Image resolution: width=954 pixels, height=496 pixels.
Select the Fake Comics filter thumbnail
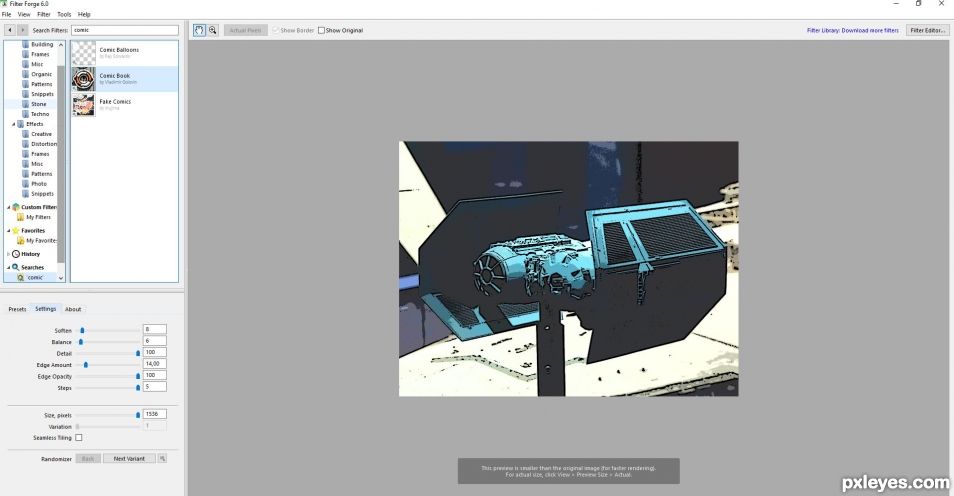click(x=83, y=105)
